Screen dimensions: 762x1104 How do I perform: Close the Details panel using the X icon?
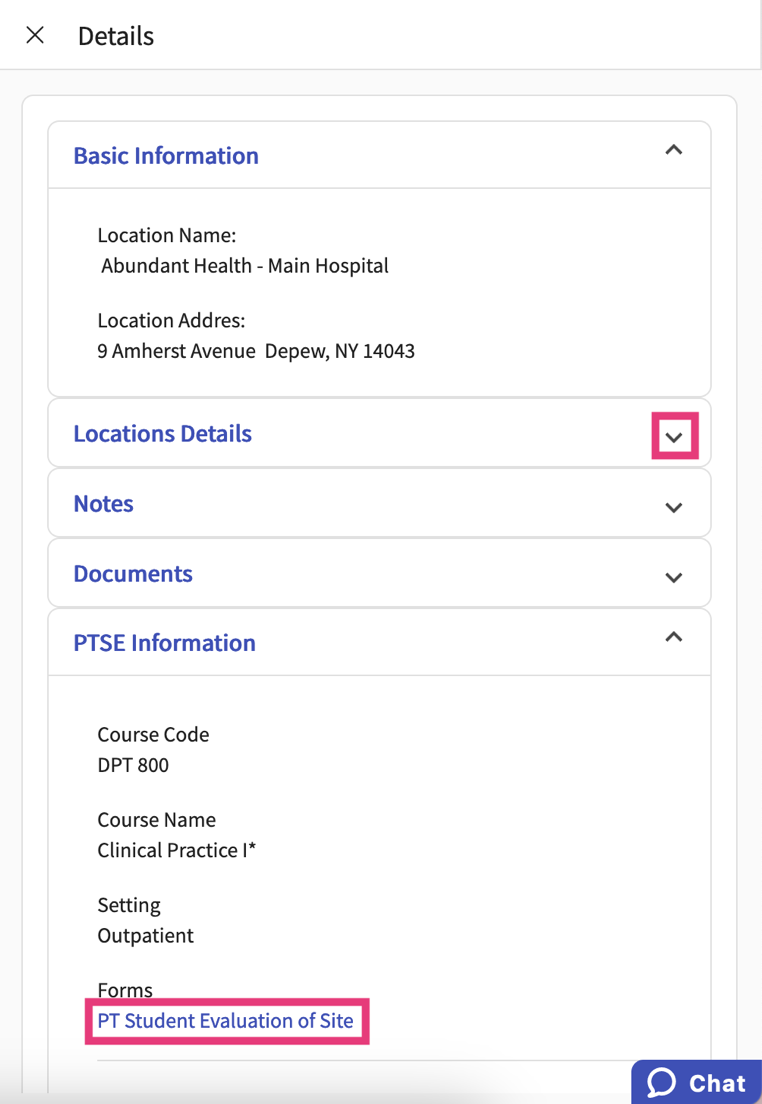pos(34,34)
